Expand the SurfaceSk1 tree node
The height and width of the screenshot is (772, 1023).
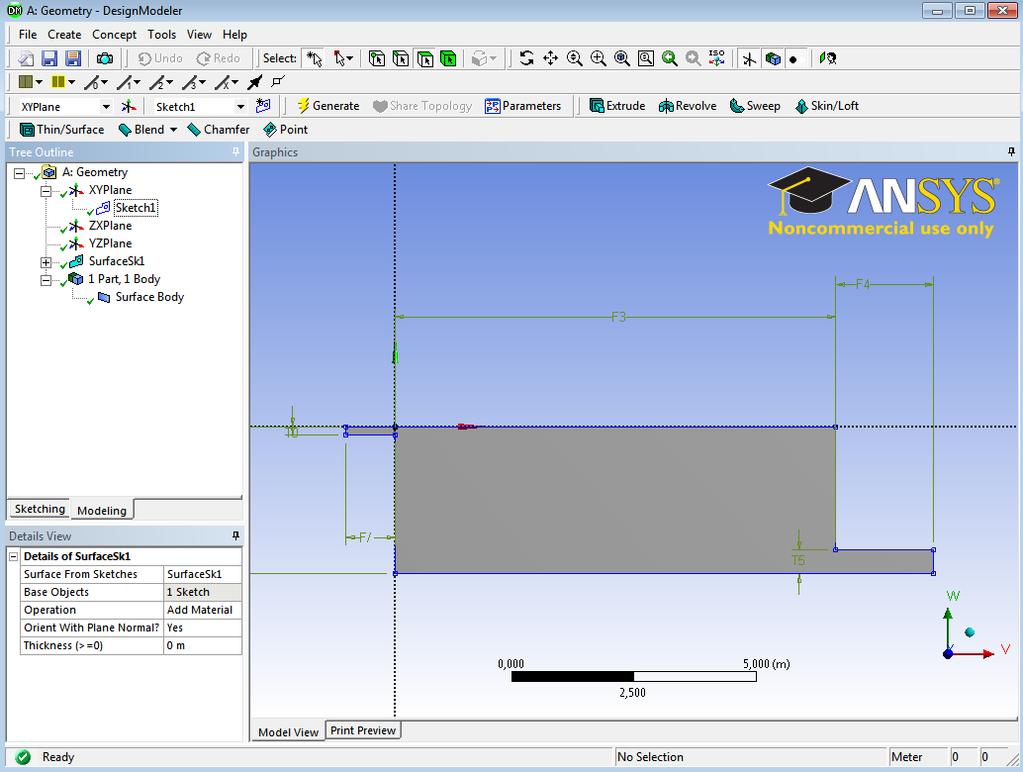pyautogui.click(x=46, y=262)
